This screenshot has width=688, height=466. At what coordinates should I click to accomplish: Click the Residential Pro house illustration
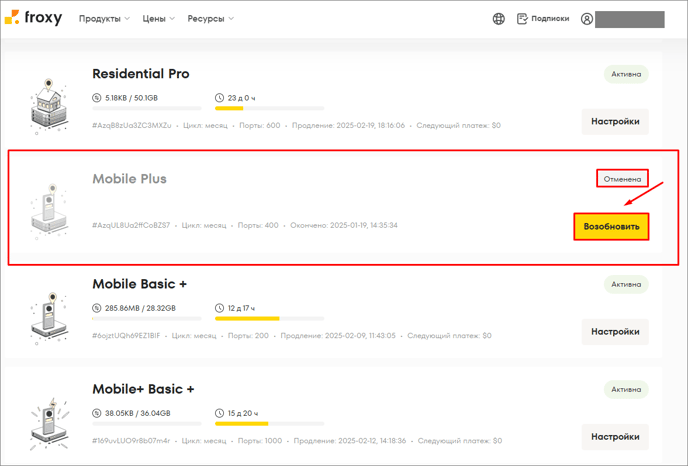49,106
